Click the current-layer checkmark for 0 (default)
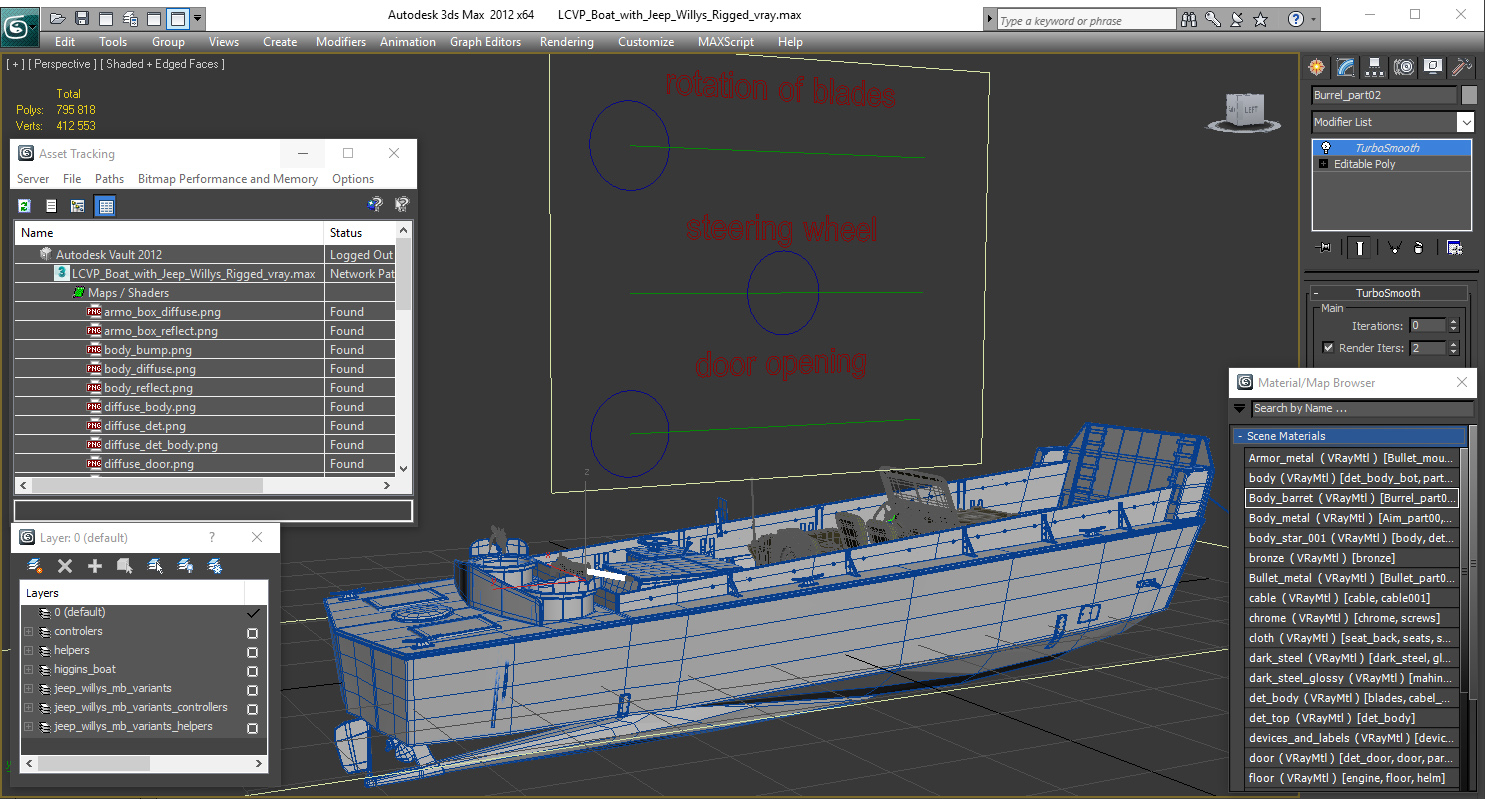The image size is (1485, 799). point(253,613)
